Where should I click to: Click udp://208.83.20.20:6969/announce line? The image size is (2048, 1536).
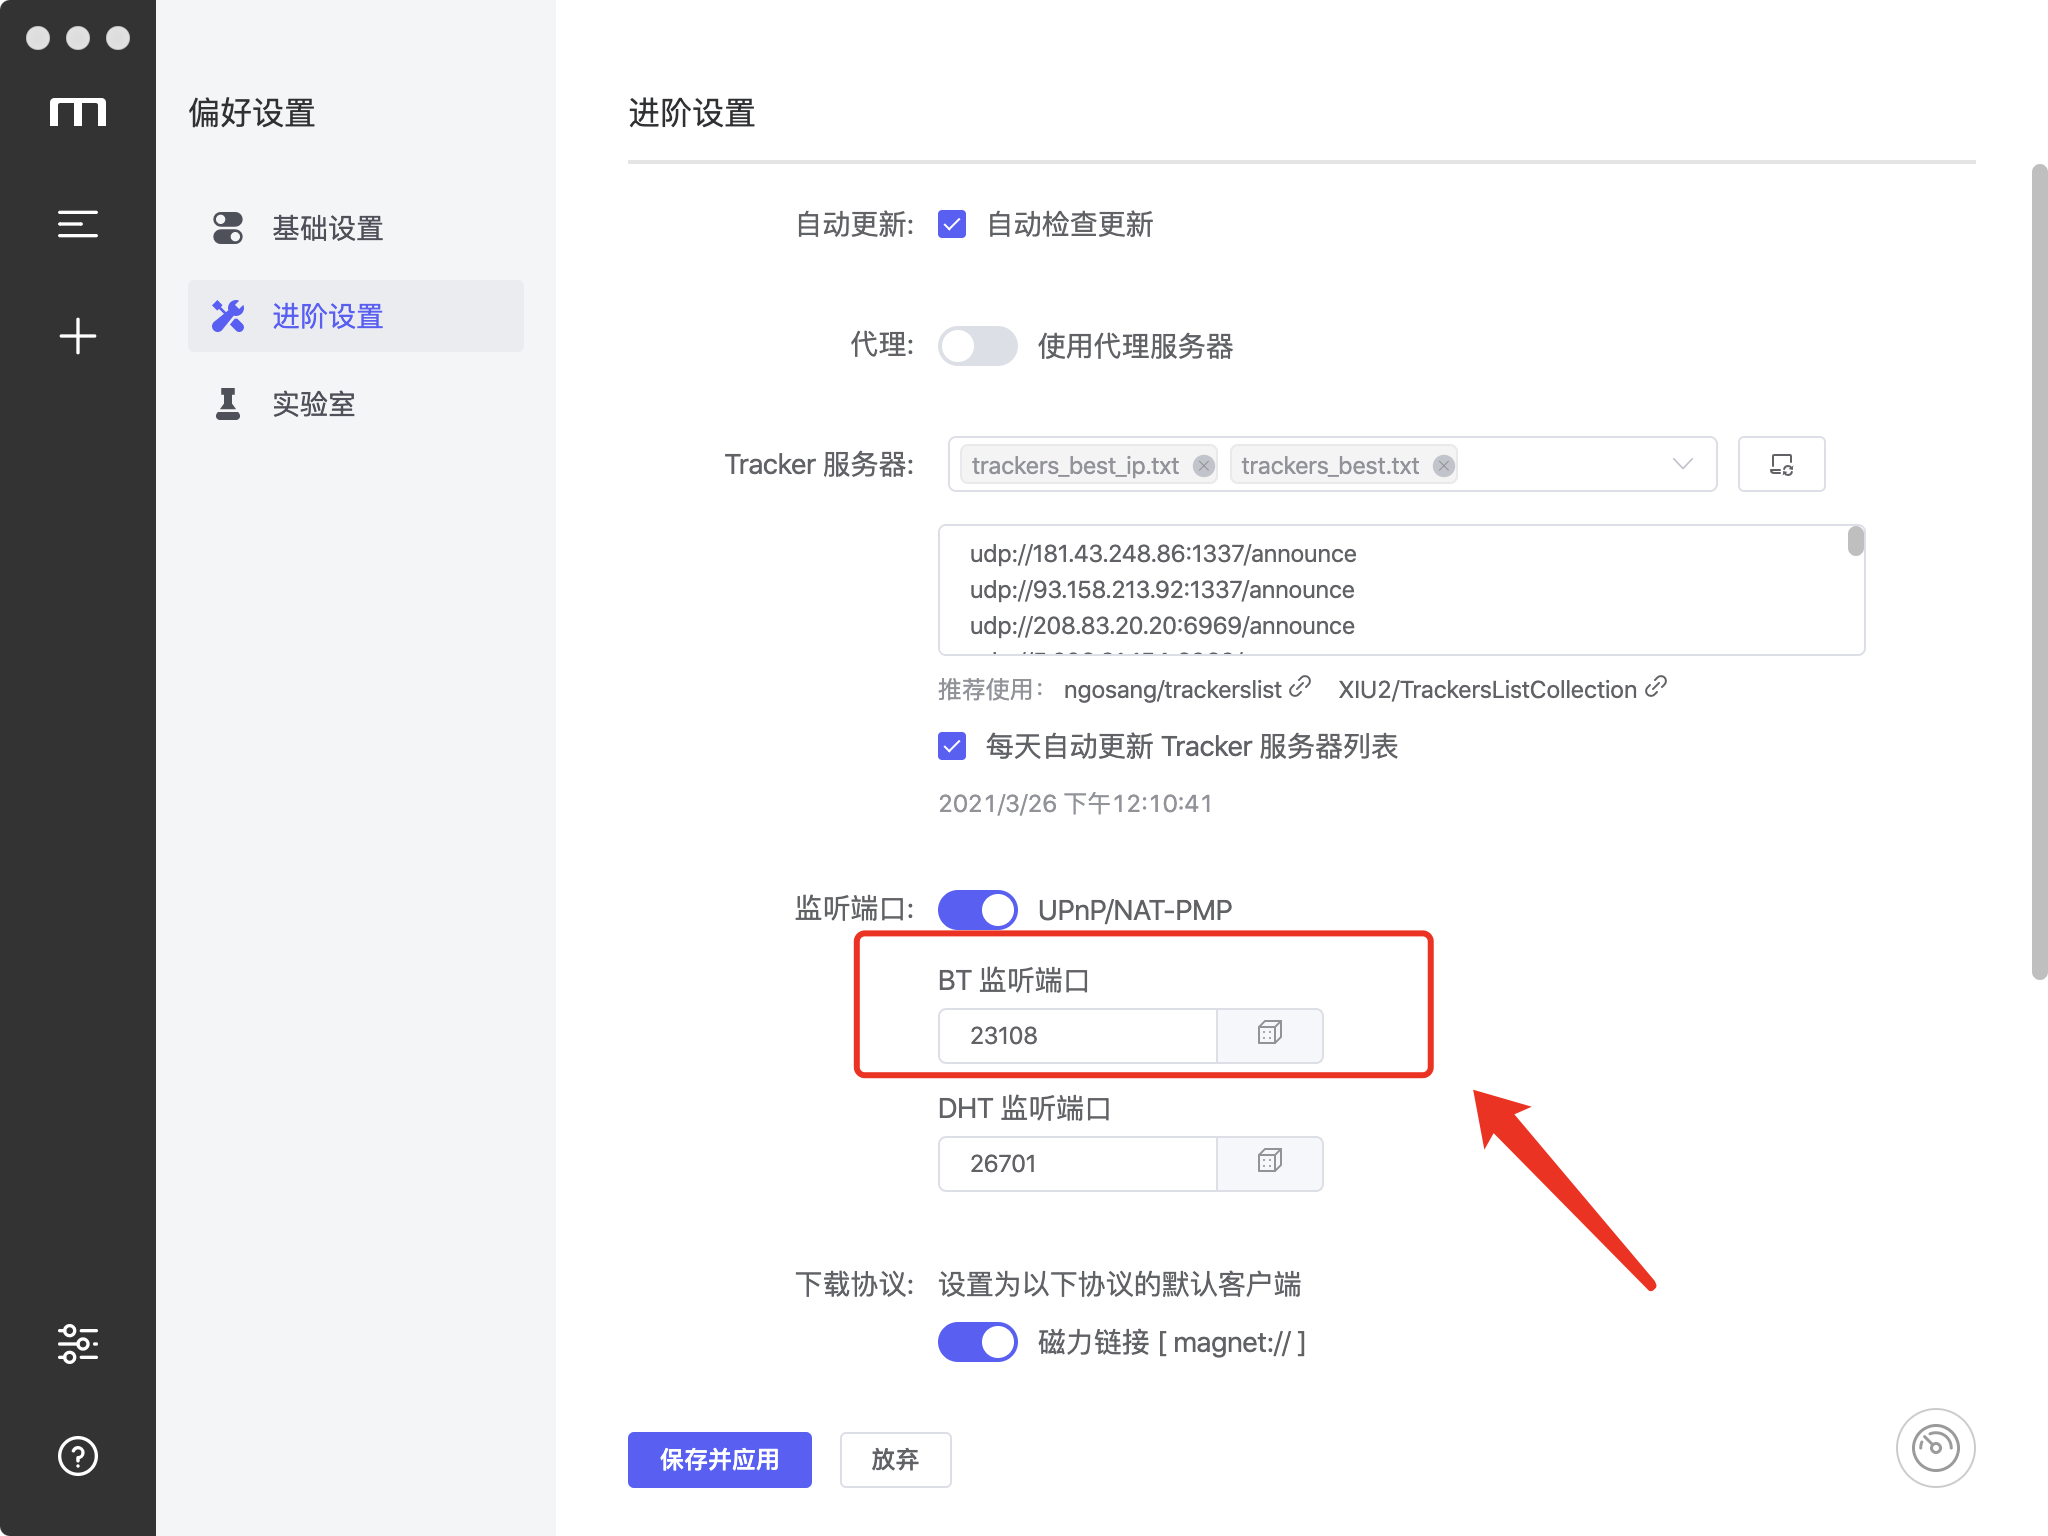coord(1162,626)
